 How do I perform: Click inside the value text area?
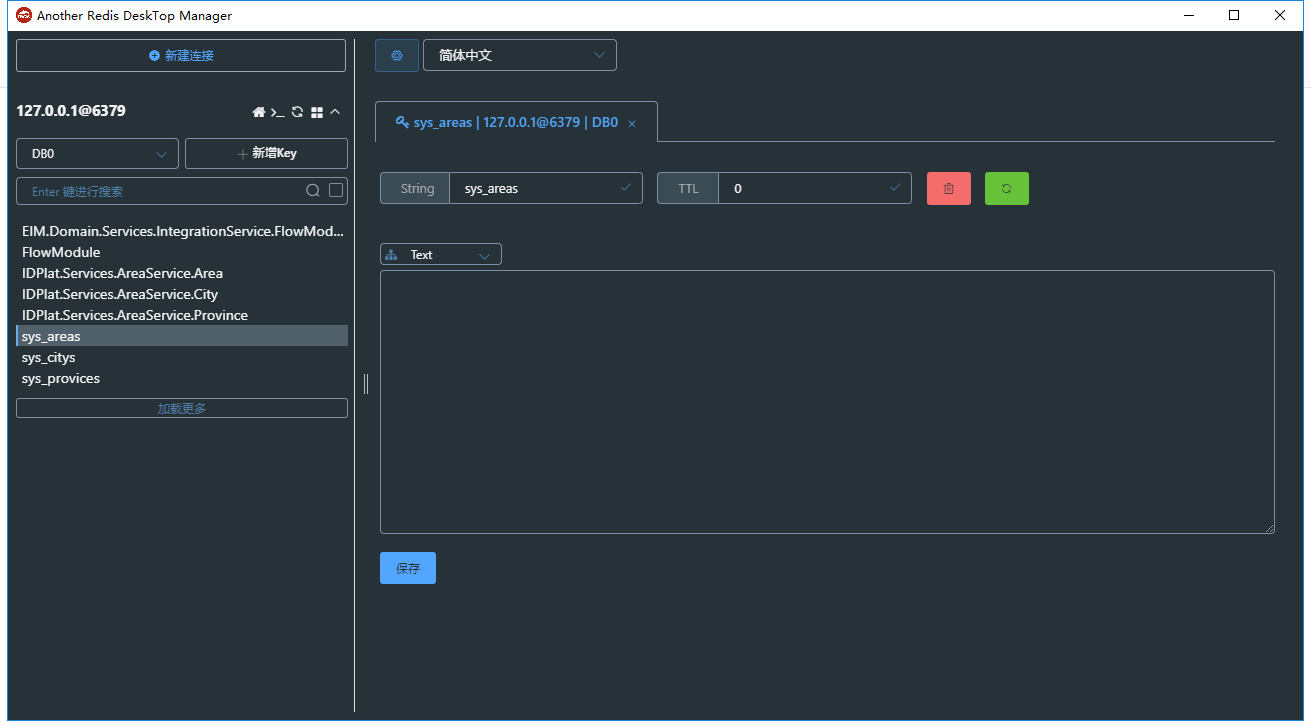tap(827, 402)
